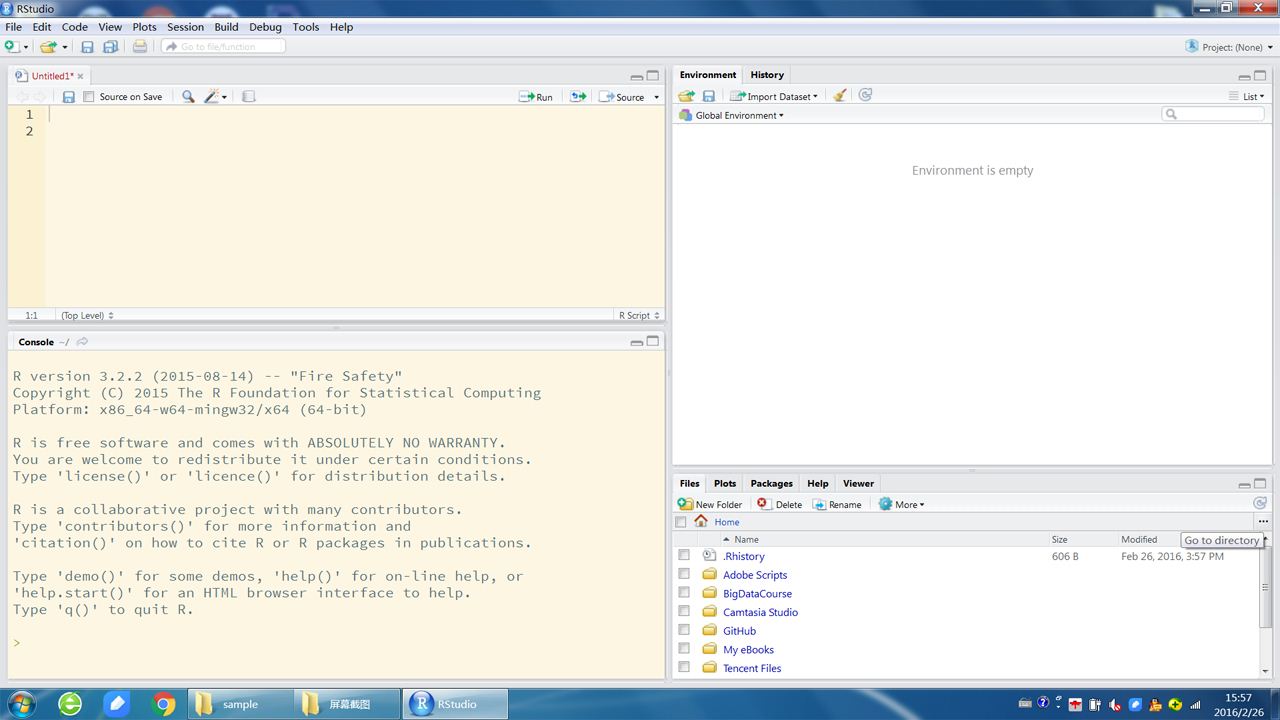
Task: Open the Project (None) dropdown
Action: (x=1230, y=47)
